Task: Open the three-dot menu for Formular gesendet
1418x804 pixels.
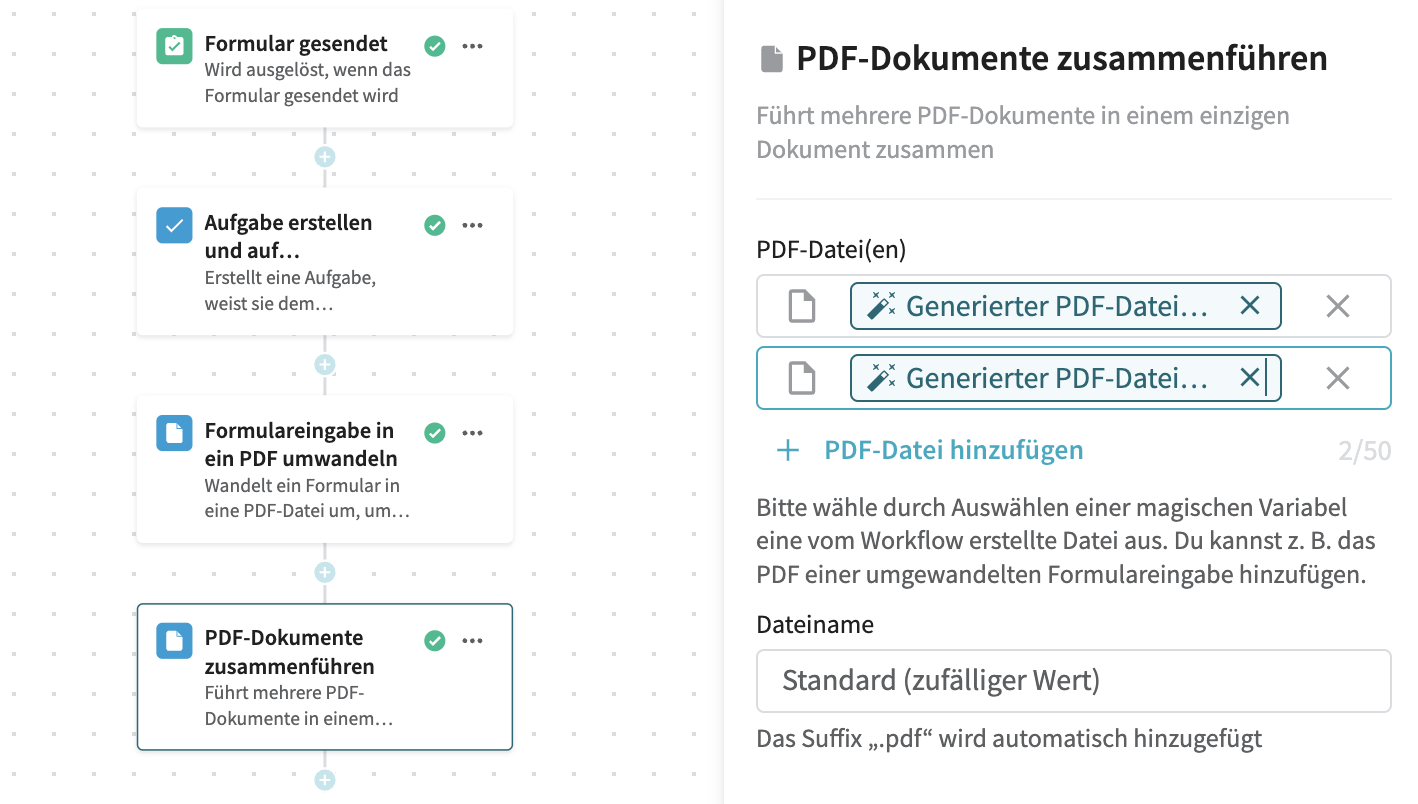Action: coord(473,46)
